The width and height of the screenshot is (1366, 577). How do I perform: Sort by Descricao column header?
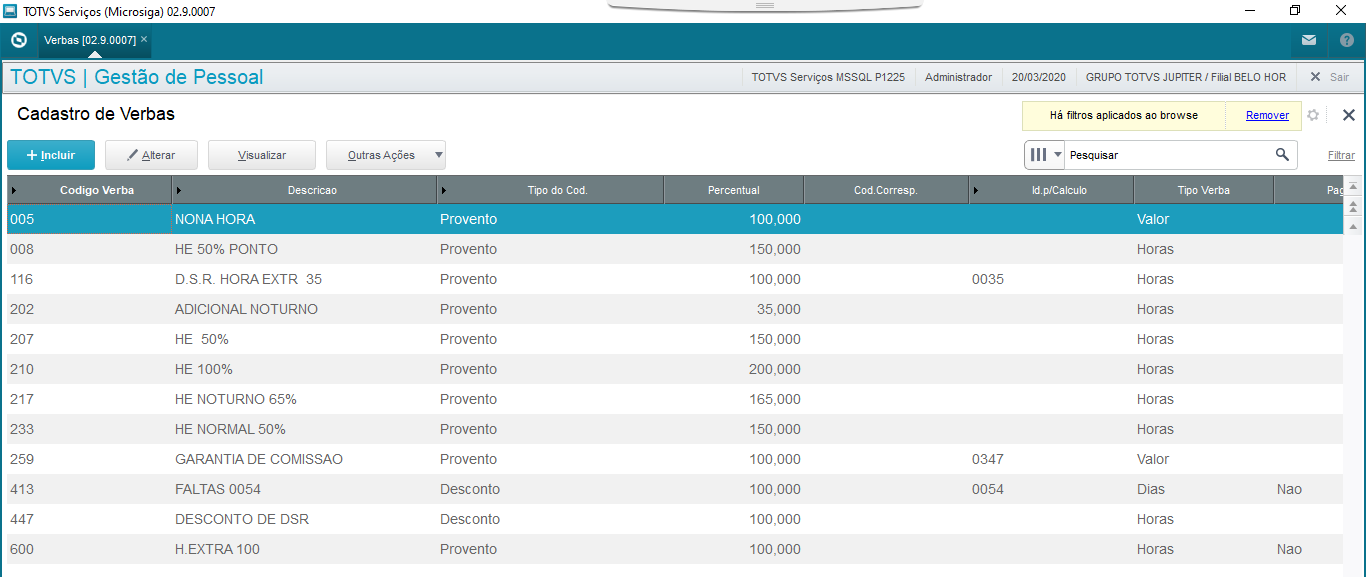pyautogui.click(x=305, y=190)
